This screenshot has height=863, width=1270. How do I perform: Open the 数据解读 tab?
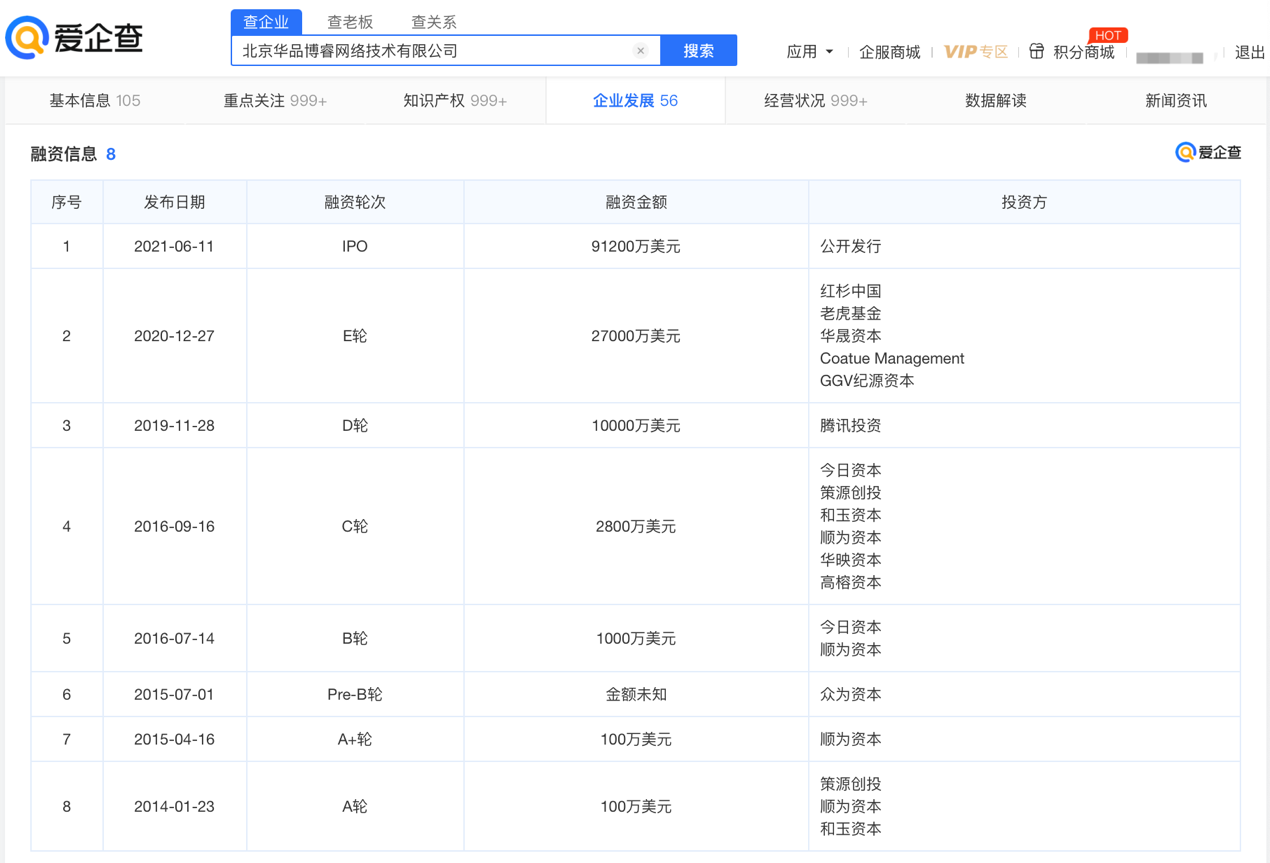coord(996,101)
